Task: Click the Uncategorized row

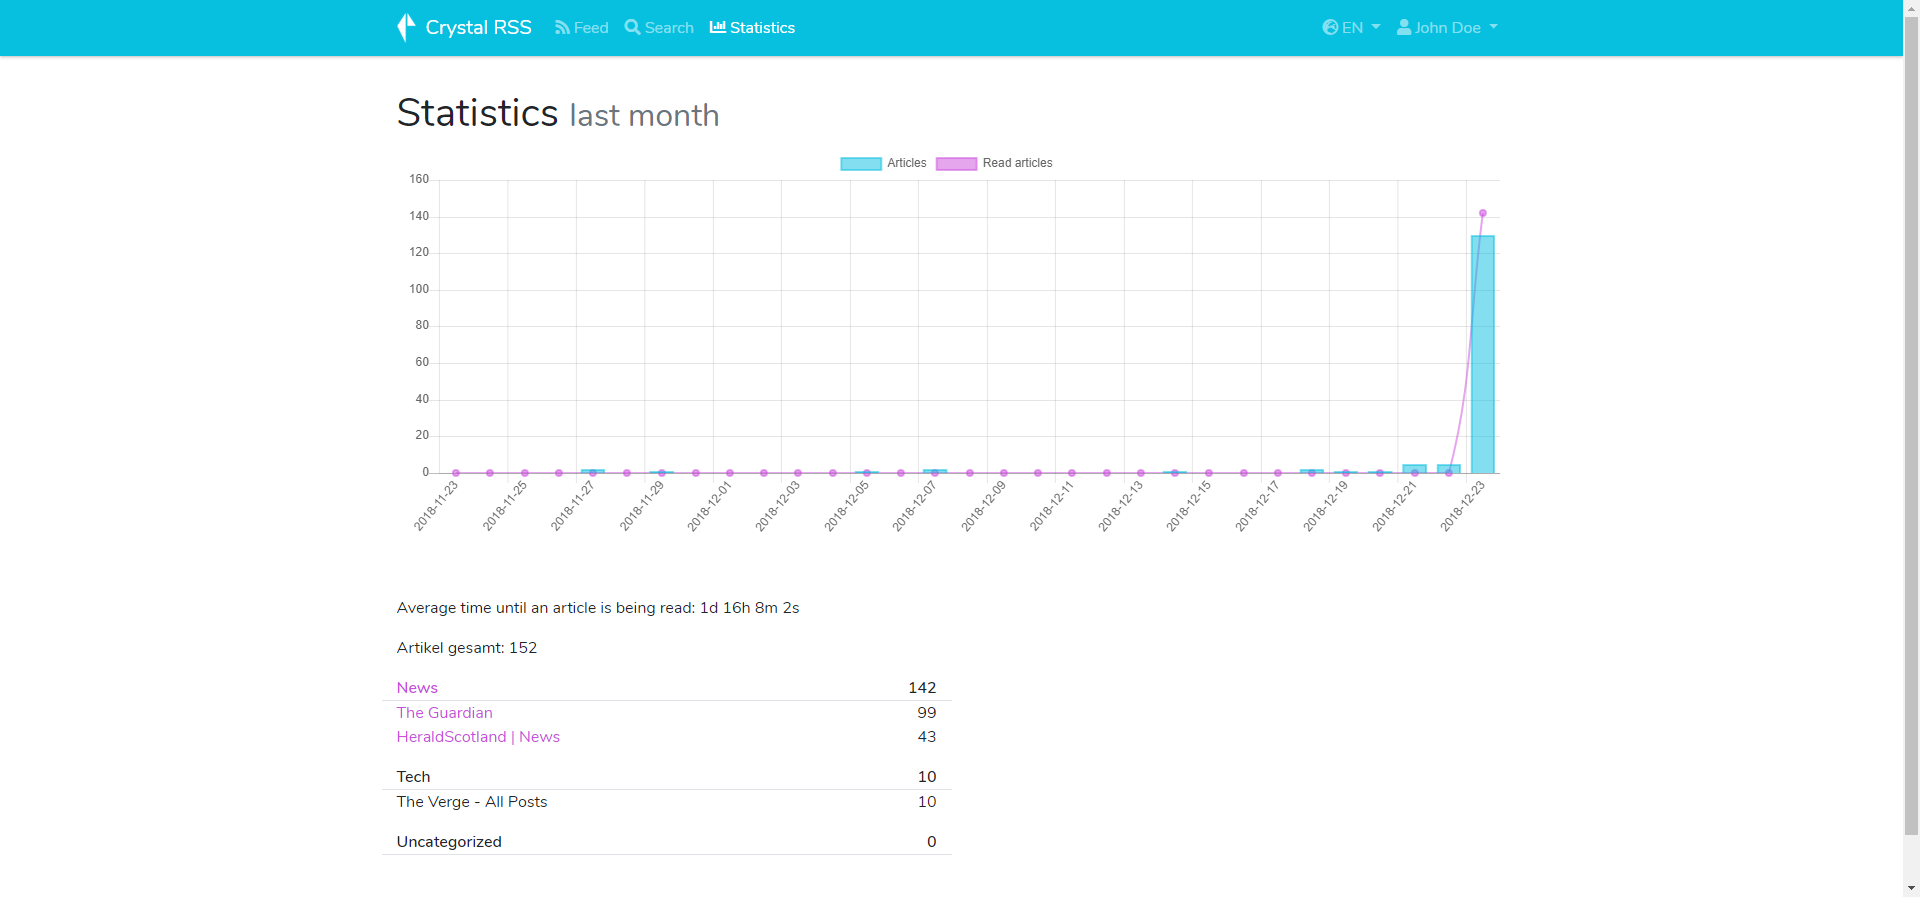Action: click(x=666, y=842)
